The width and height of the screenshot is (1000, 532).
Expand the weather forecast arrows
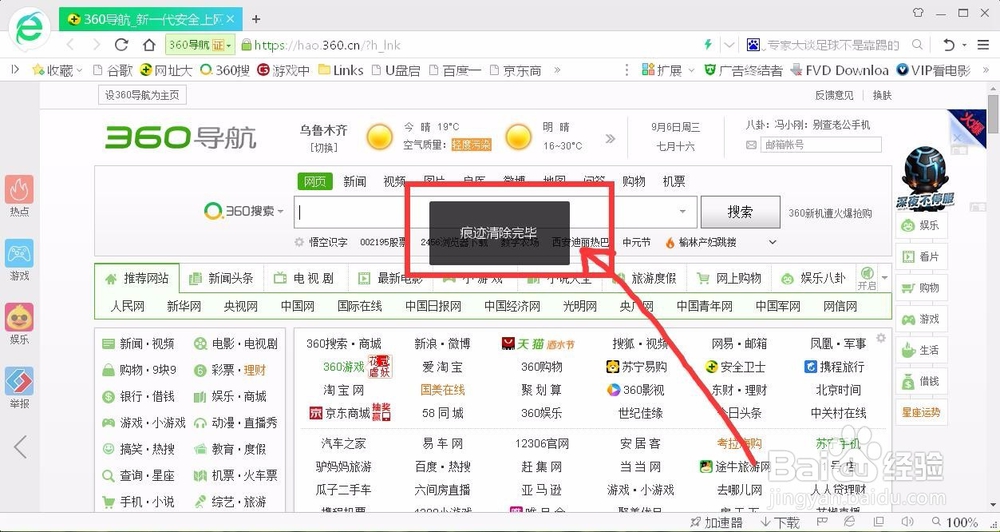pos(610,138)
